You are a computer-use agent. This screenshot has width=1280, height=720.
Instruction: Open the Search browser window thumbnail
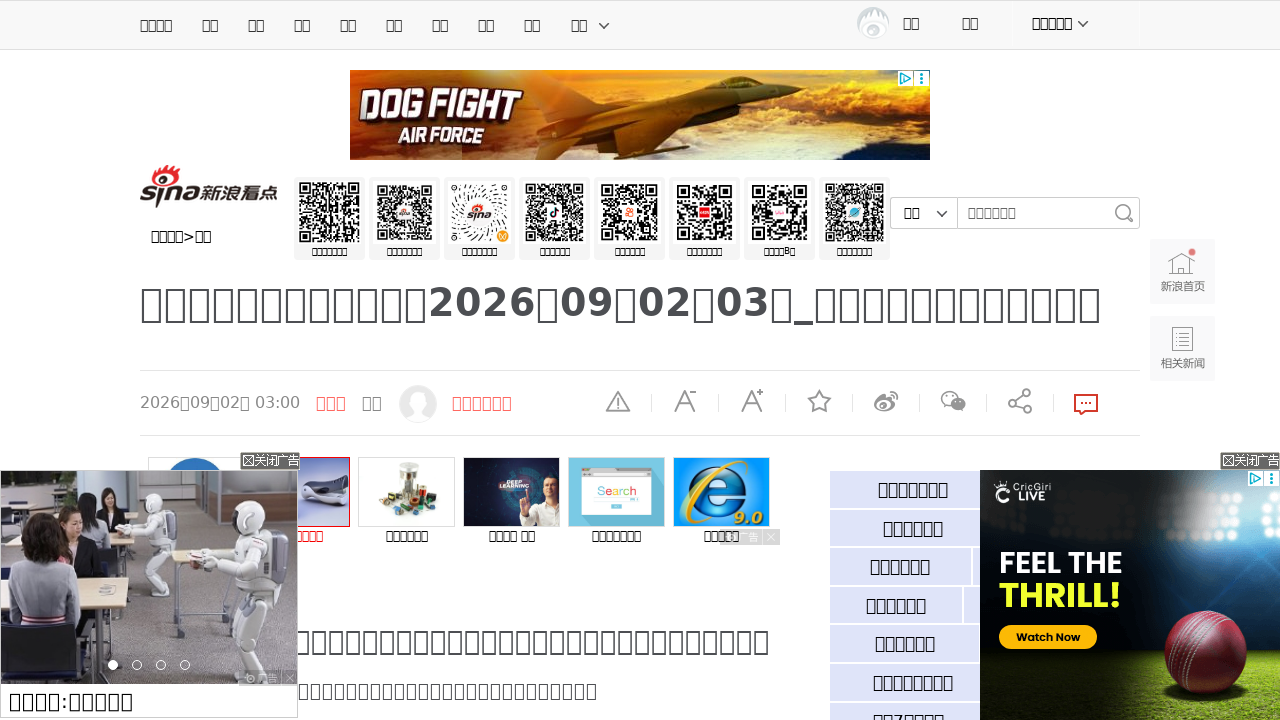pyautogui.click(x=616, y=492)
